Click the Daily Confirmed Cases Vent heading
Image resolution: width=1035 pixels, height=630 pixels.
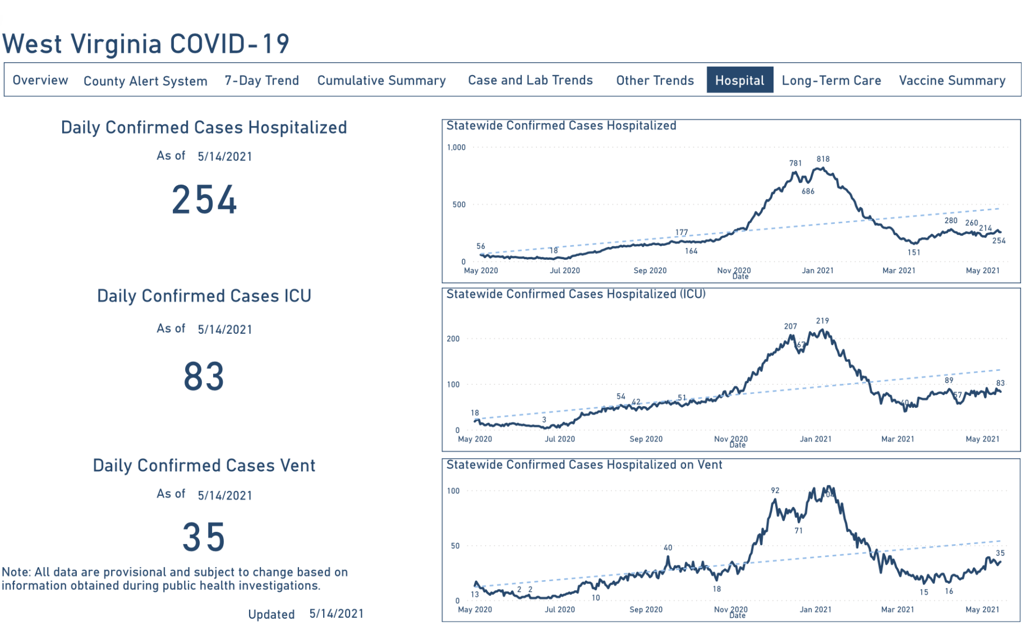coord(204,466)
